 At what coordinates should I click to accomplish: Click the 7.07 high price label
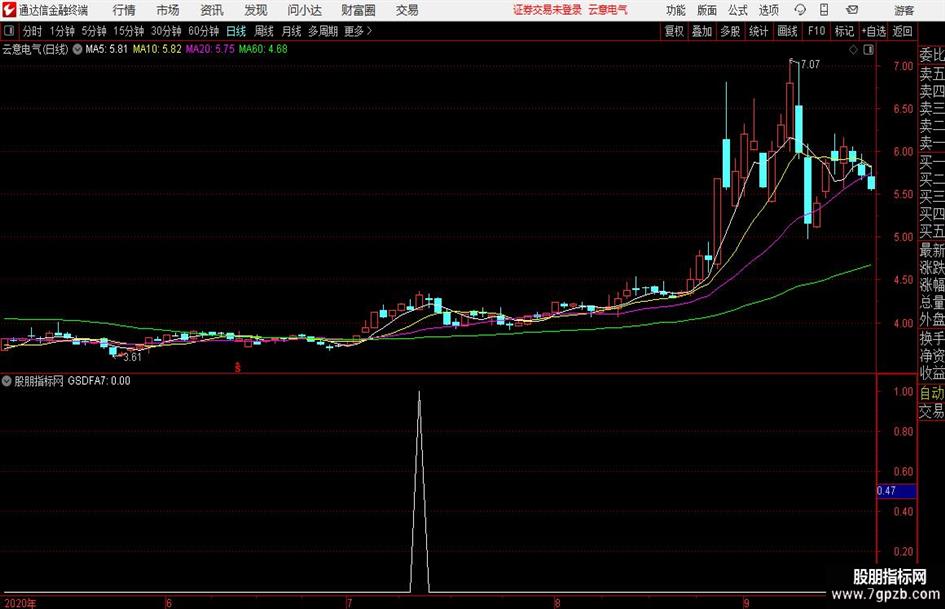tap(810, 65)
